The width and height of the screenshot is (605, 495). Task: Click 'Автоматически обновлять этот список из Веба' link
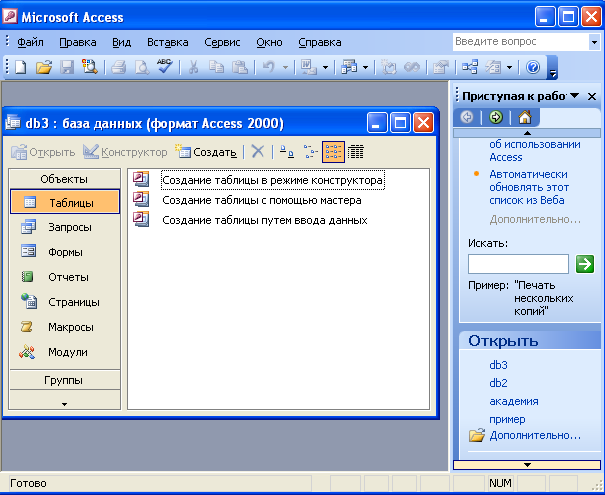528,187
